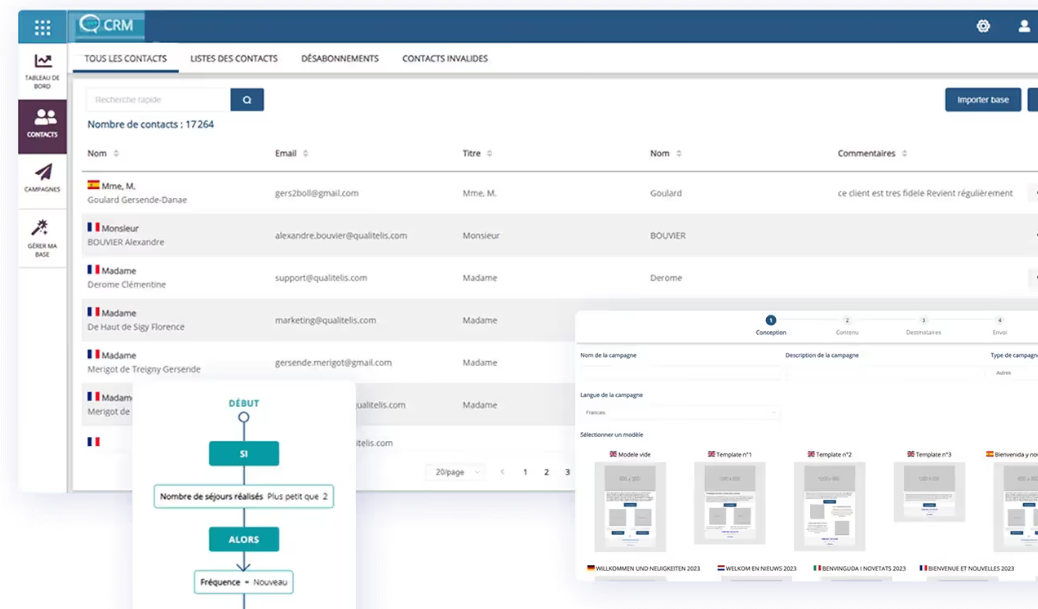Click the search magnifier button
The height and width of the screenshot is (609, 1038).
click(x=247, y=100)
